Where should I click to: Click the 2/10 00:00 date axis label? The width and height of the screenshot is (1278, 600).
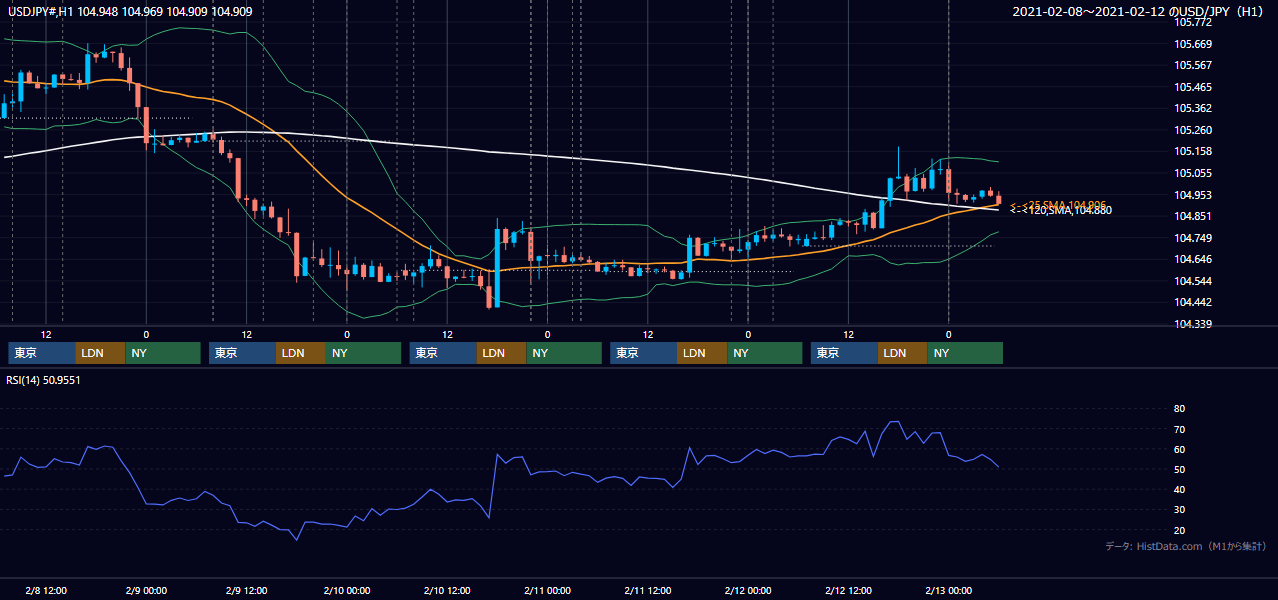pyautogui.click(x=346, y=590)
